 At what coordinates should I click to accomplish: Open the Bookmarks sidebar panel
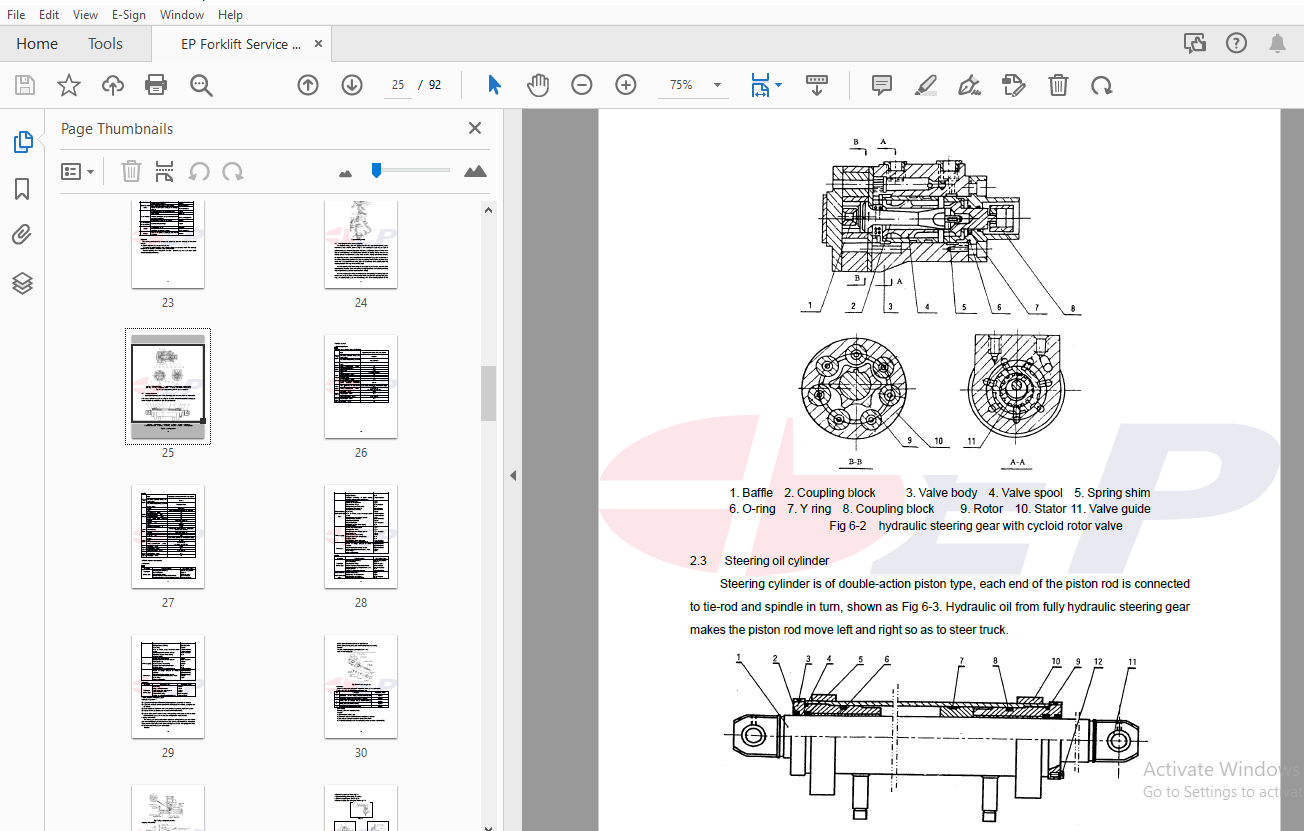coord(23,189)
